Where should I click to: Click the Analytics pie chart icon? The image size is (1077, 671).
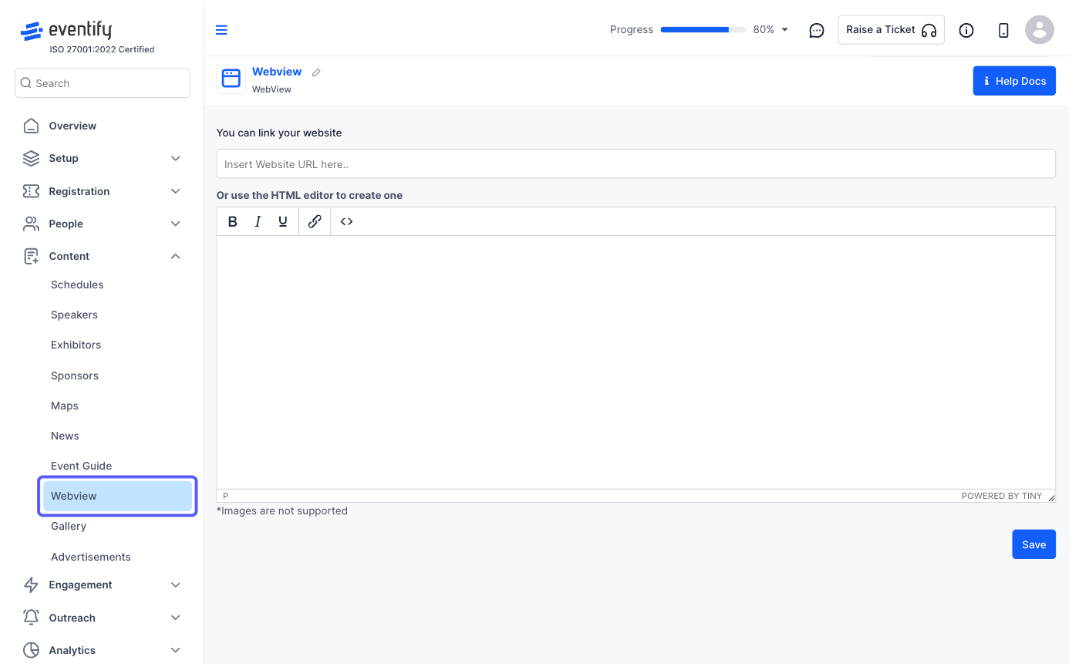(31, 650)
